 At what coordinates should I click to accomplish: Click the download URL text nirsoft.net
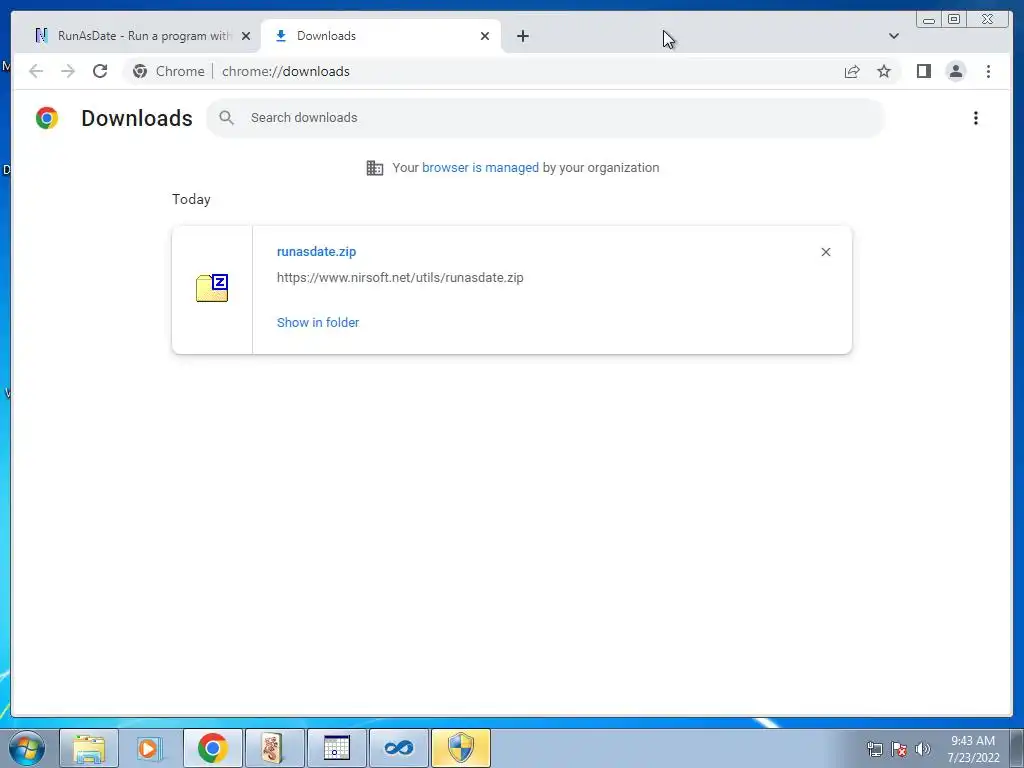pyautogui.click(x=400, y=278)
